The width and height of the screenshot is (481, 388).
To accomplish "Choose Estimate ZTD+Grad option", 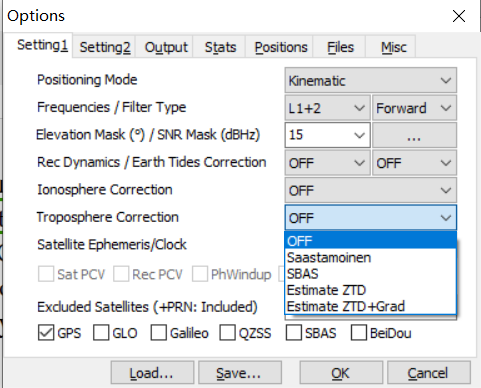I will click(371, 306).
